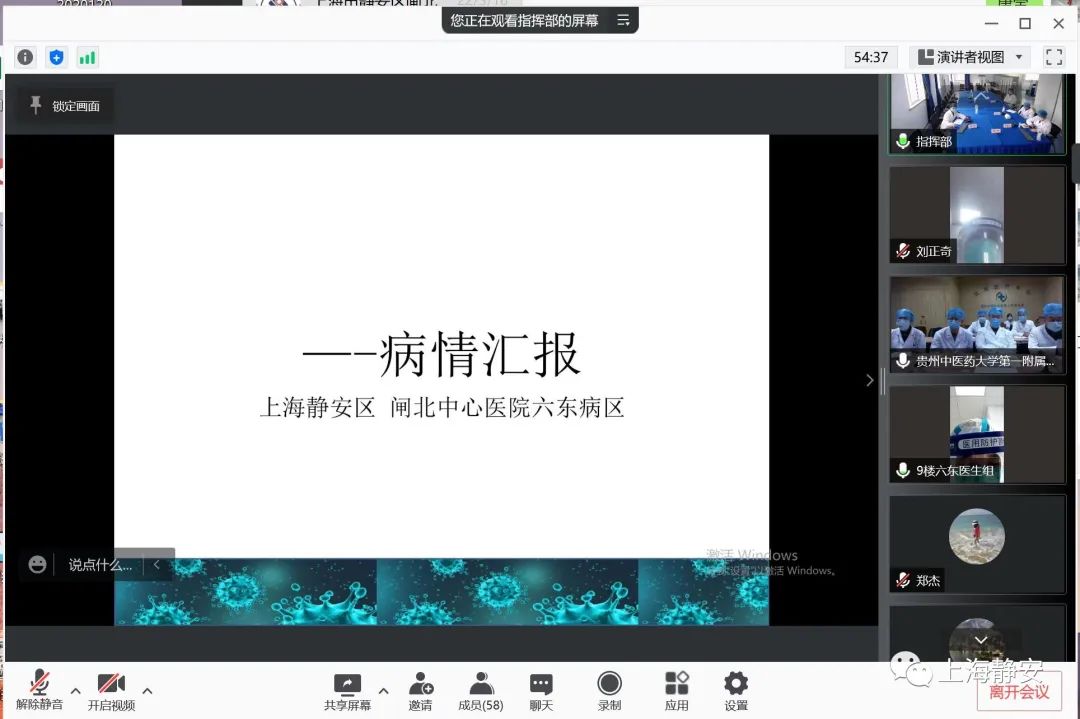Viewport: 1080px width, 719px height.
Task: Open the meeting info icon
Action: tap(25, 57)
